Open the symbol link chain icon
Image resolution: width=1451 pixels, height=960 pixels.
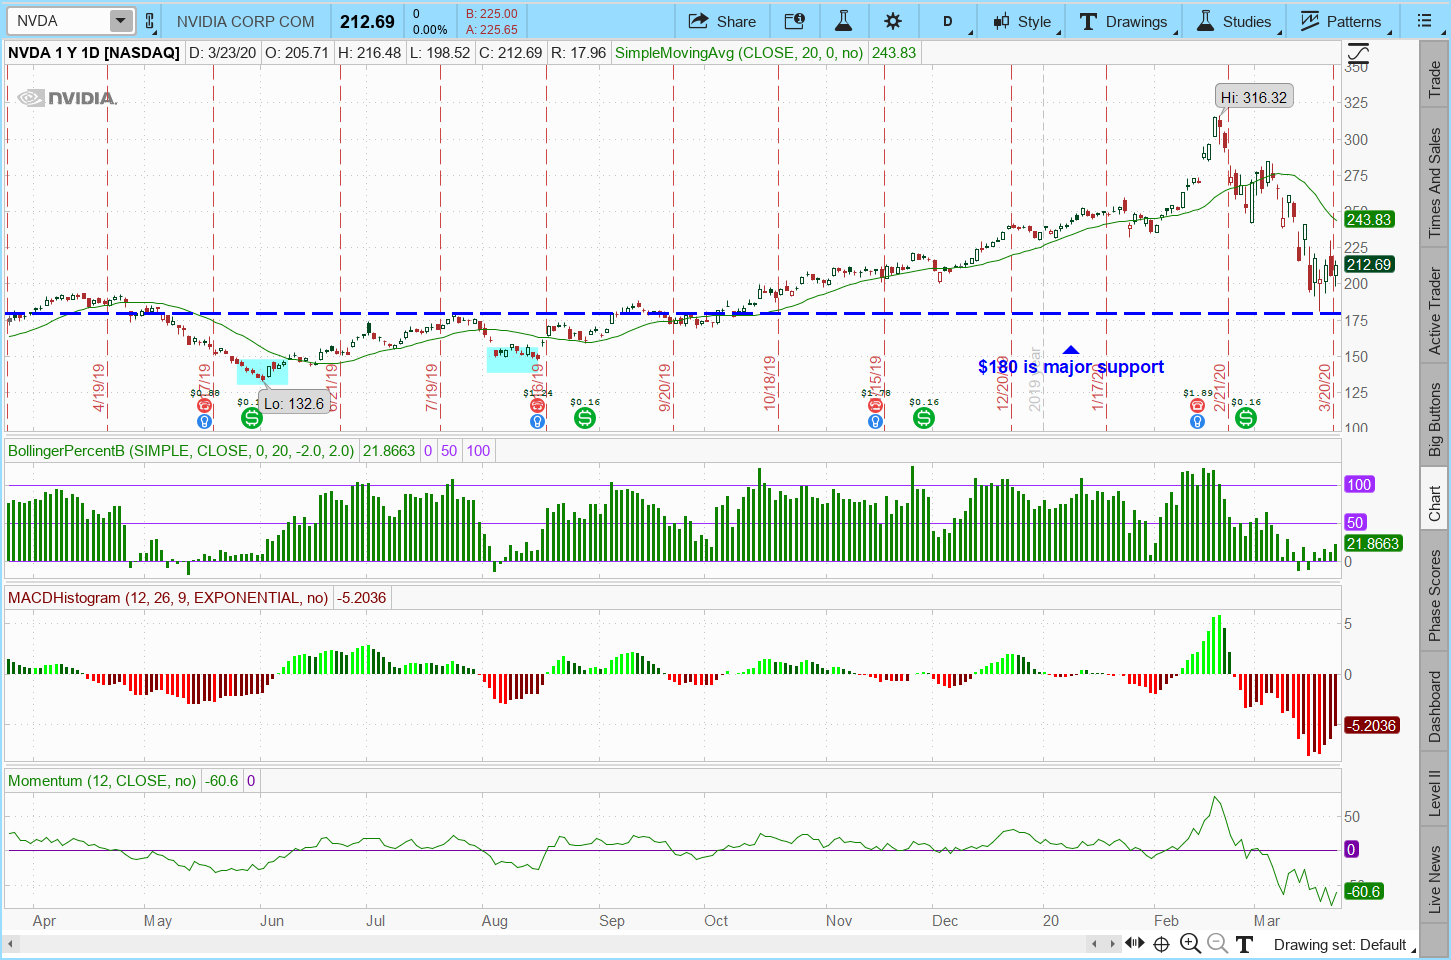click(150, 21)
